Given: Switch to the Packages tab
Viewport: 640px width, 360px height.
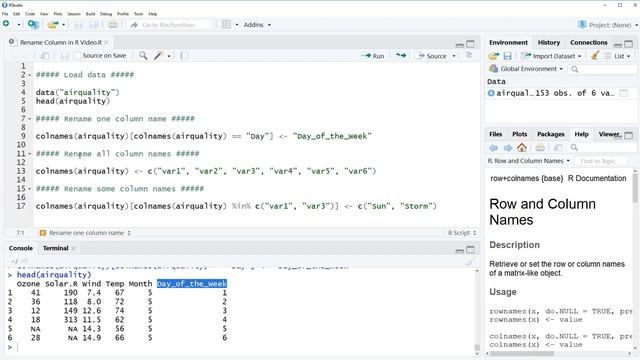Looking at the screenshot, I should (551, 134).
